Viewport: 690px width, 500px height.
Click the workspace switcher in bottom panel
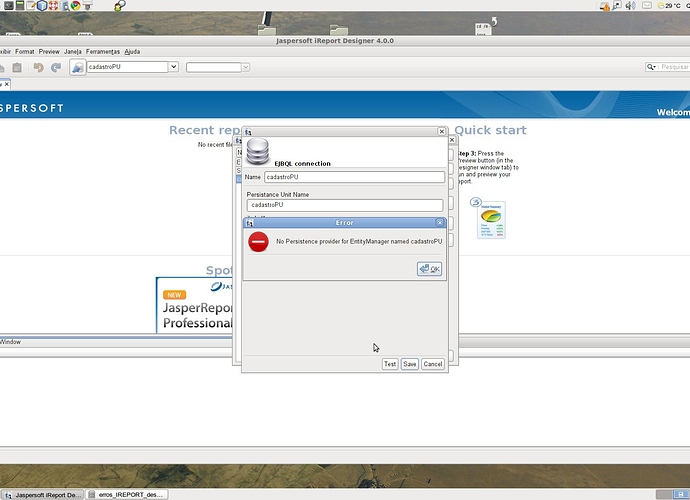click(x=672, y=495)
